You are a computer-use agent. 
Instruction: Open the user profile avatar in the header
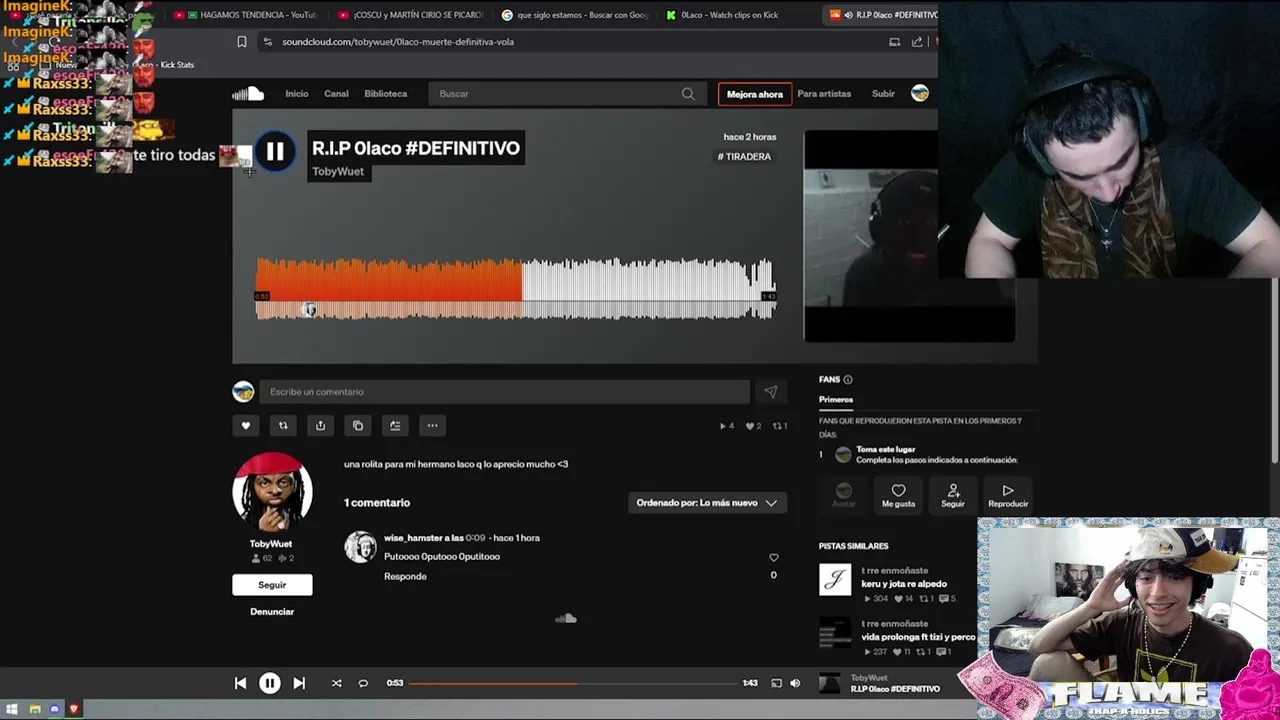pyautogui.click(x=920, y=94)
